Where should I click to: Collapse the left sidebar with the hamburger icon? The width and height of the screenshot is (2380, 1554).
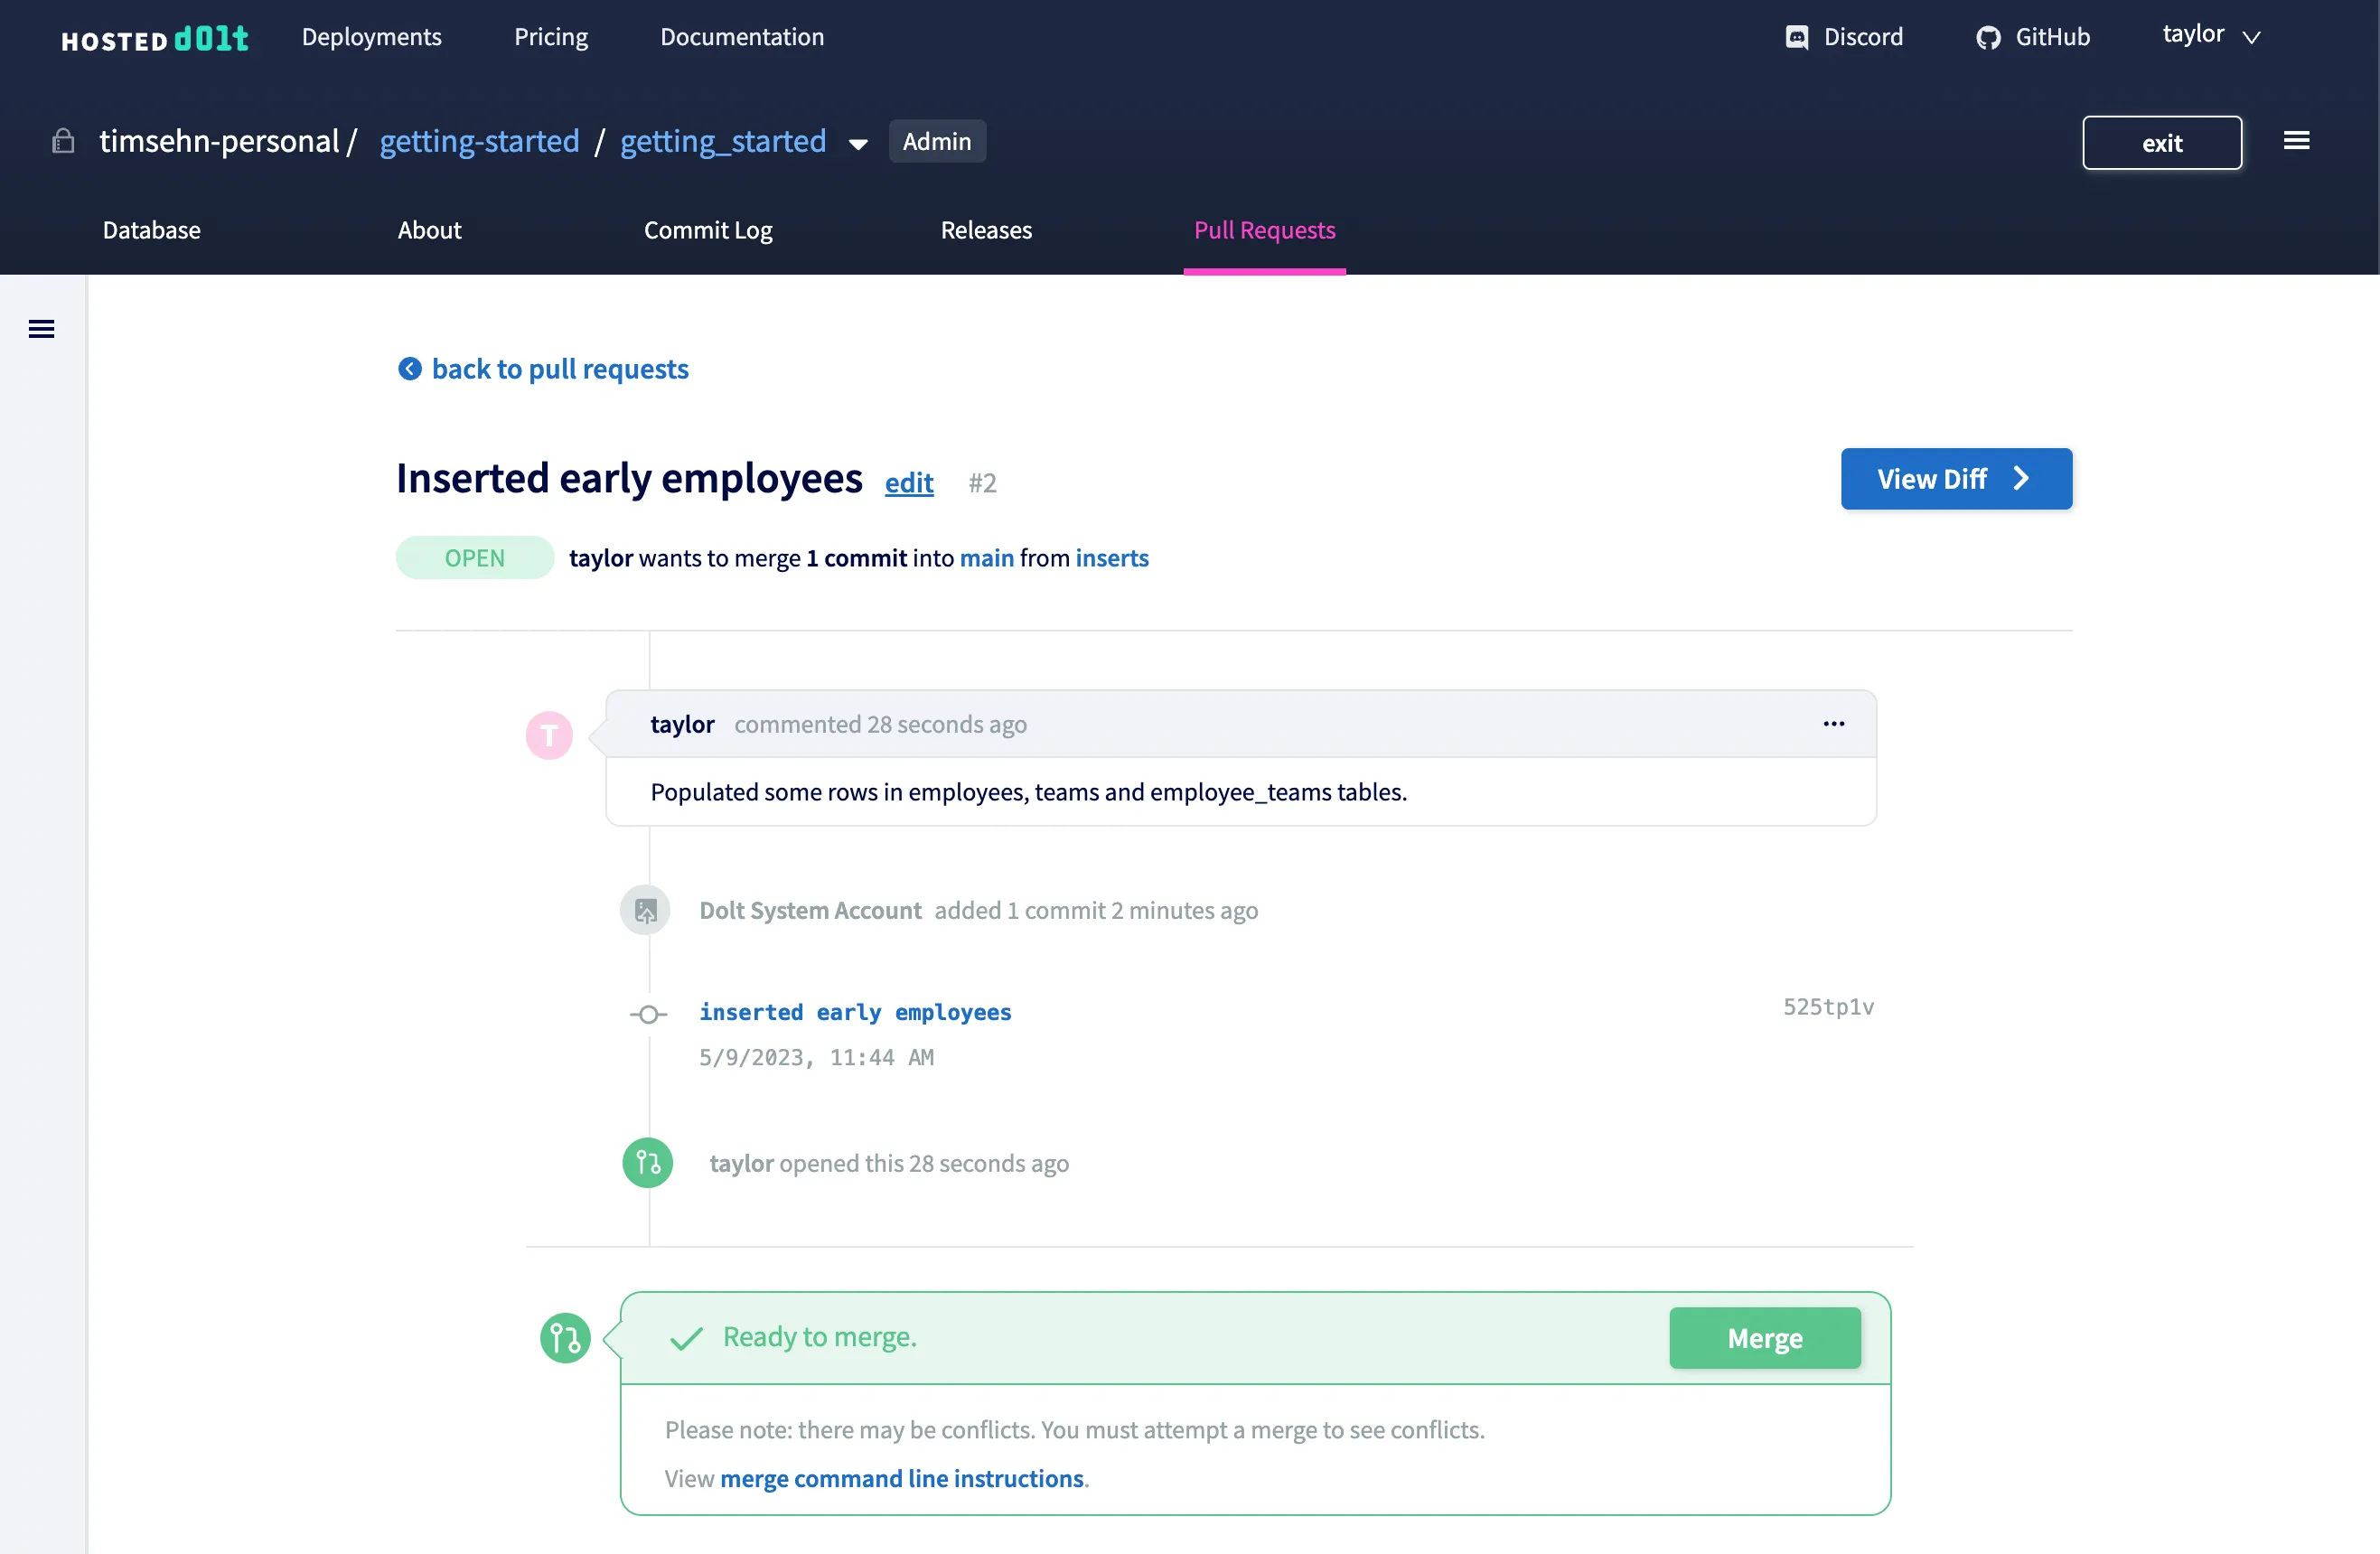pyautogui.click(x=41, y=328)
